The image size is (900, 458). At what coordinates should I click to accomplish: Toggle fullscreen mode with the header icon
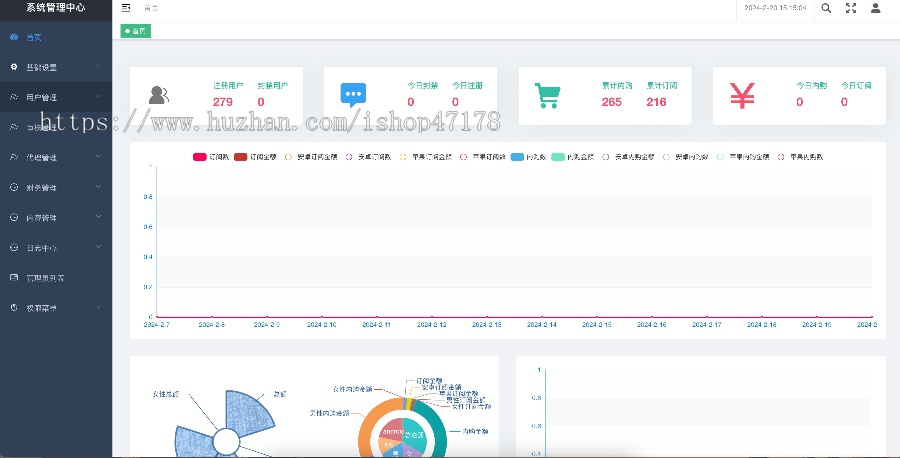pos(851,8)
